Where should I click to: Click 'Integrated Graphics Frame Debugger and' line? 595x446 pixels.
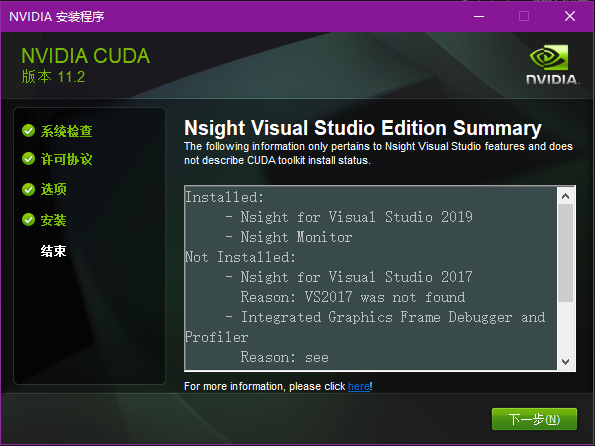385,317
